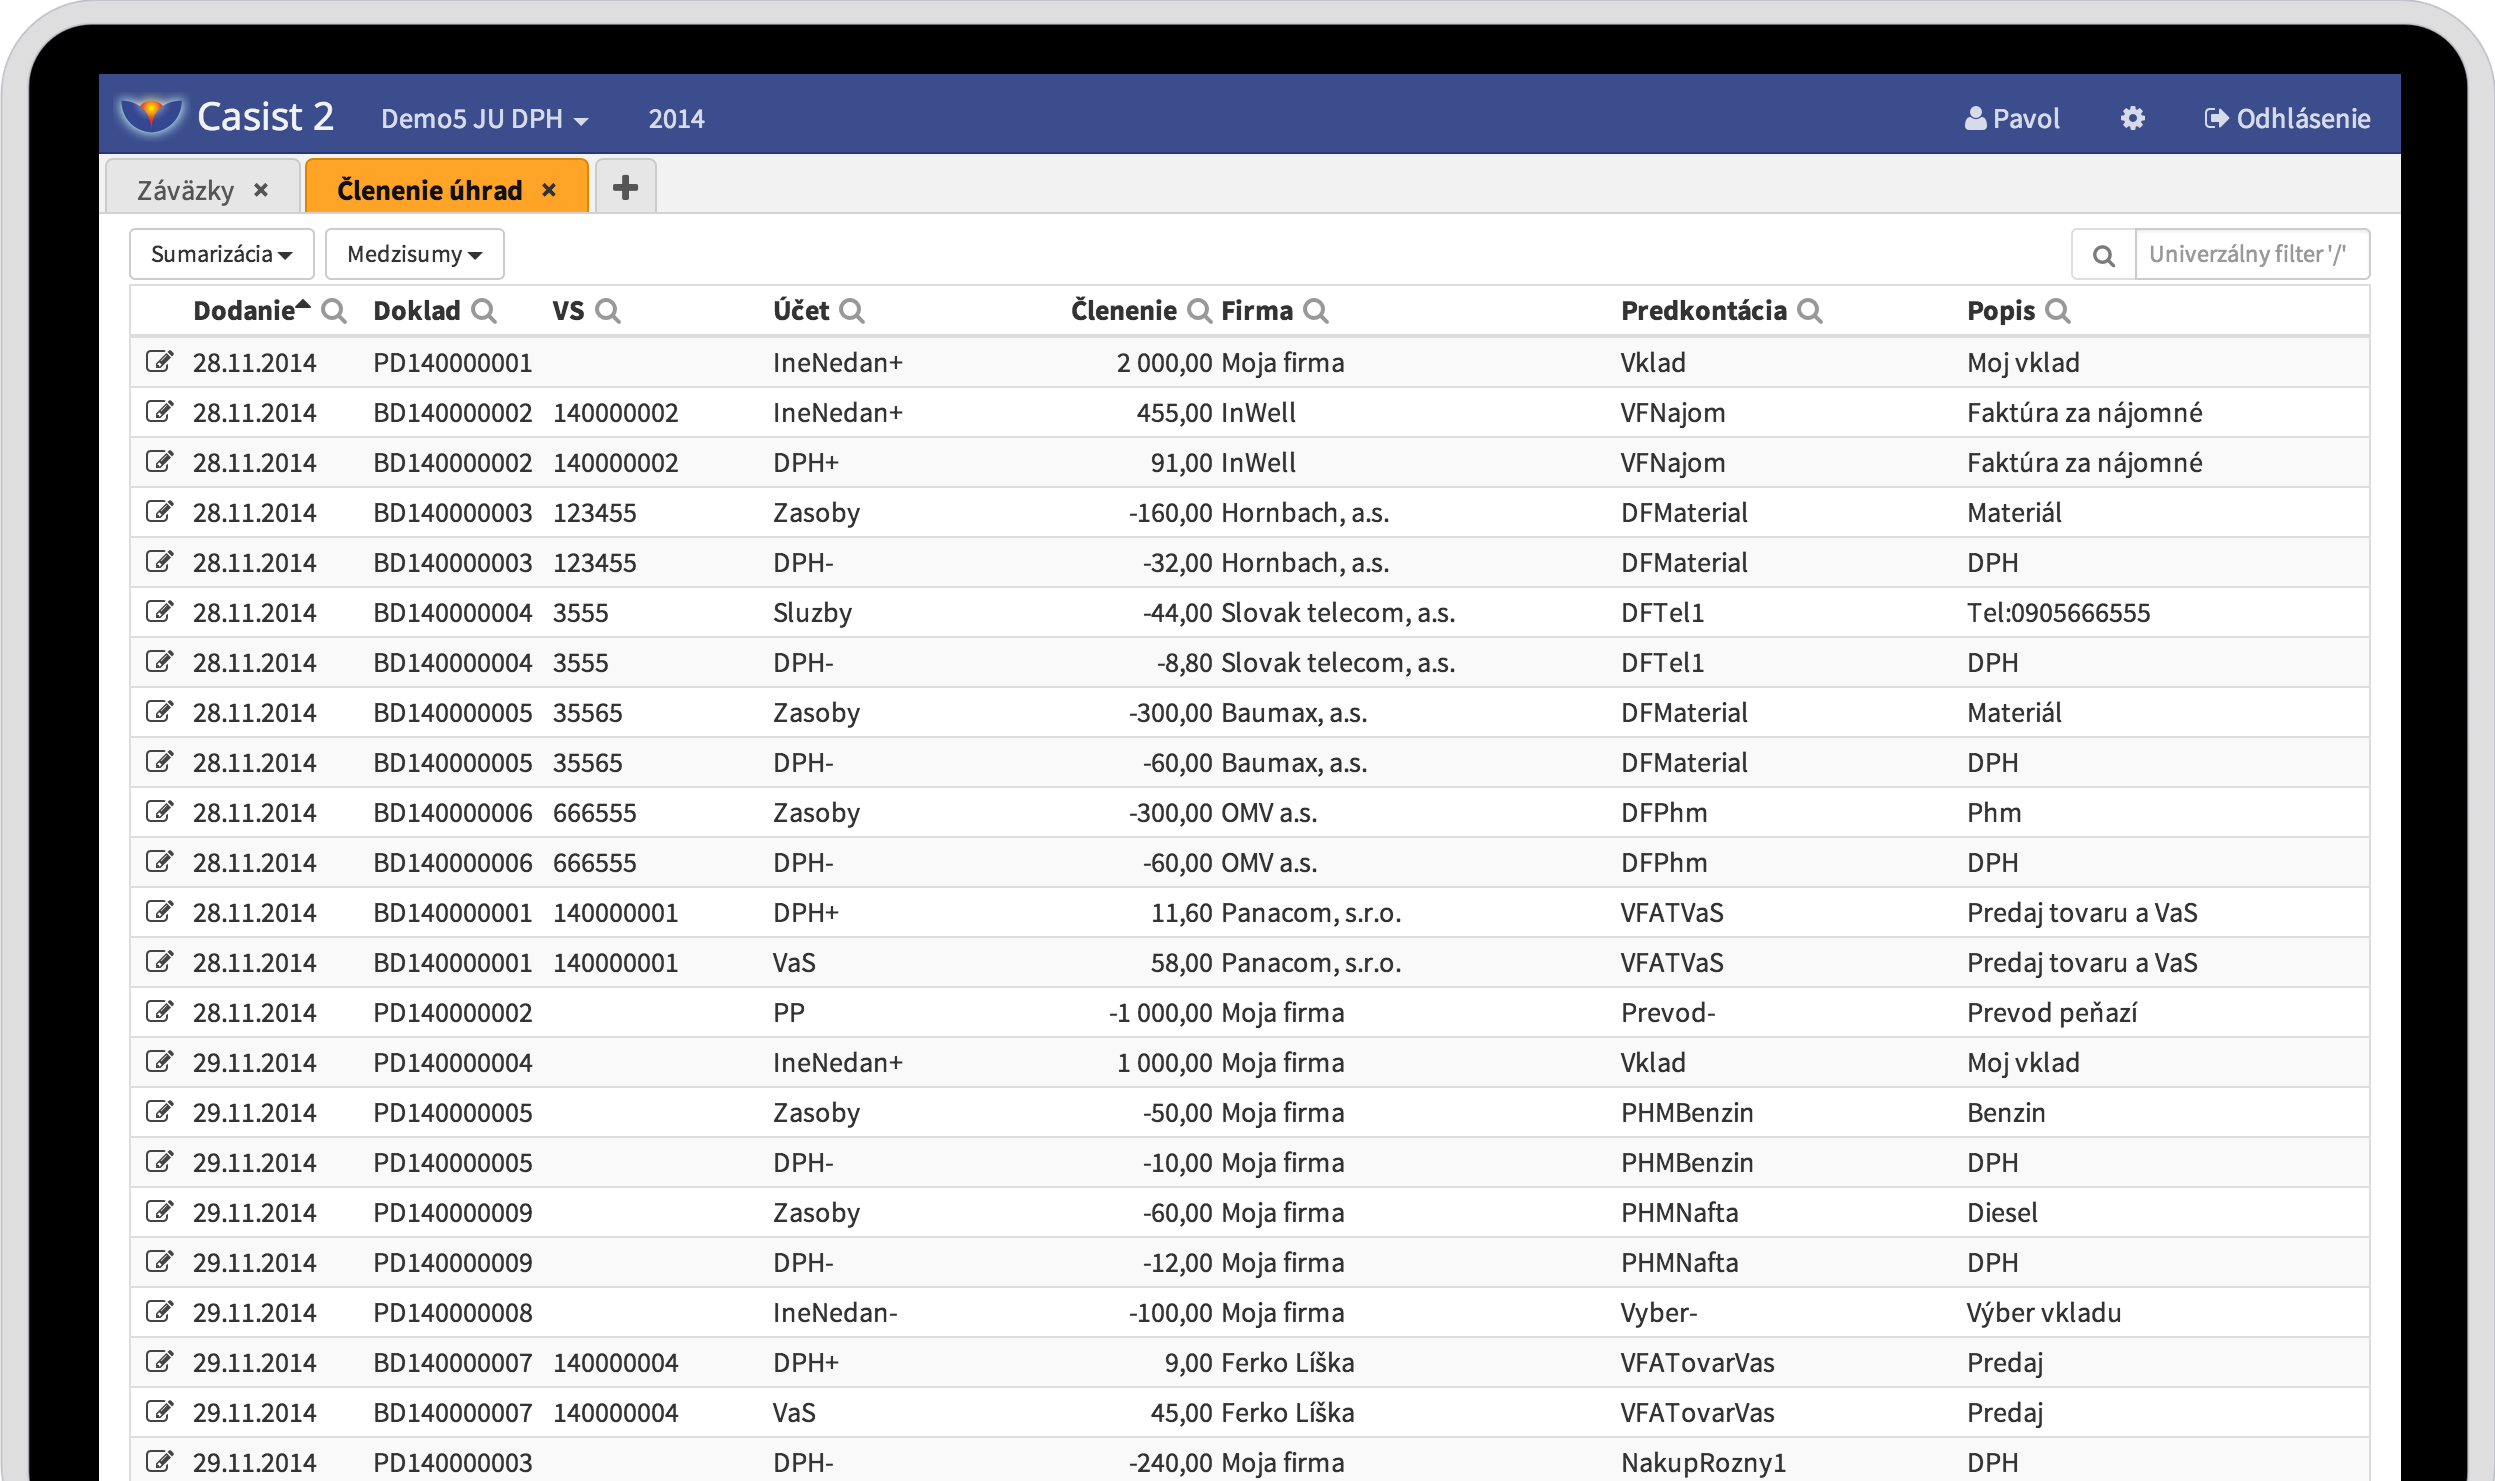Click Odhlásenie to log out
The height and width of the screenshot is (1481, 2495).
[x=2287, y=119]
